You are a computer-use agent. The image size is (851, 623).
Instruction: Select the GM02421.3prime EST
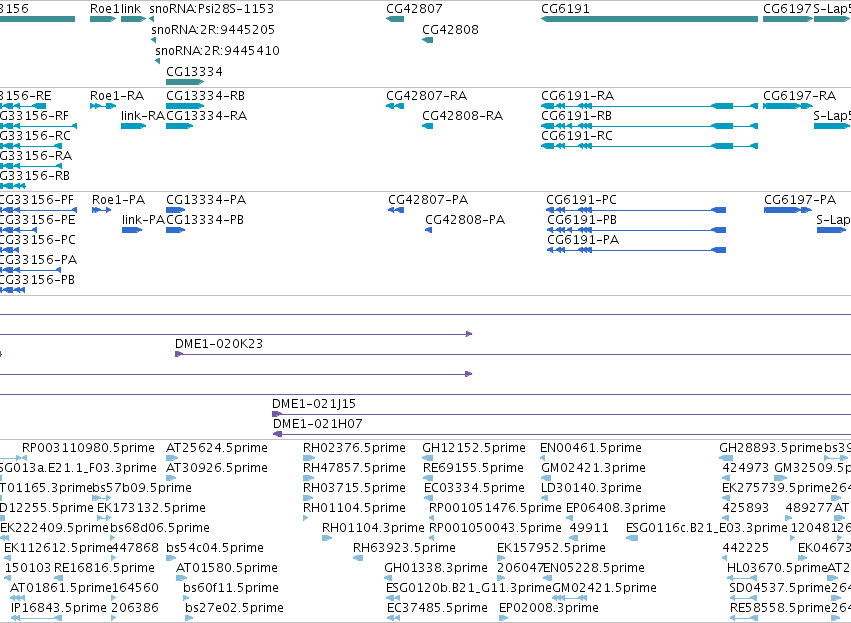(544, 478)
